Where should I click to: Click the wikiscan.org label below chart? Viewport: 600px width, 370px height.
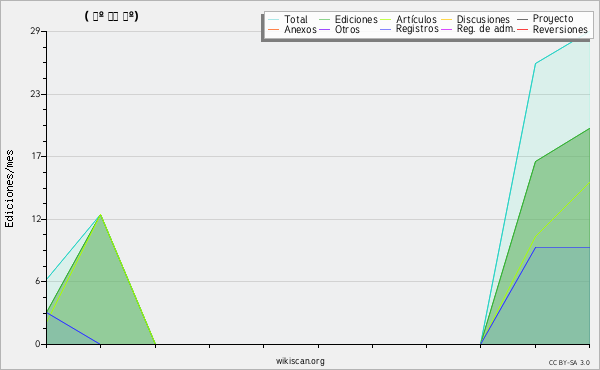[300, 361]
